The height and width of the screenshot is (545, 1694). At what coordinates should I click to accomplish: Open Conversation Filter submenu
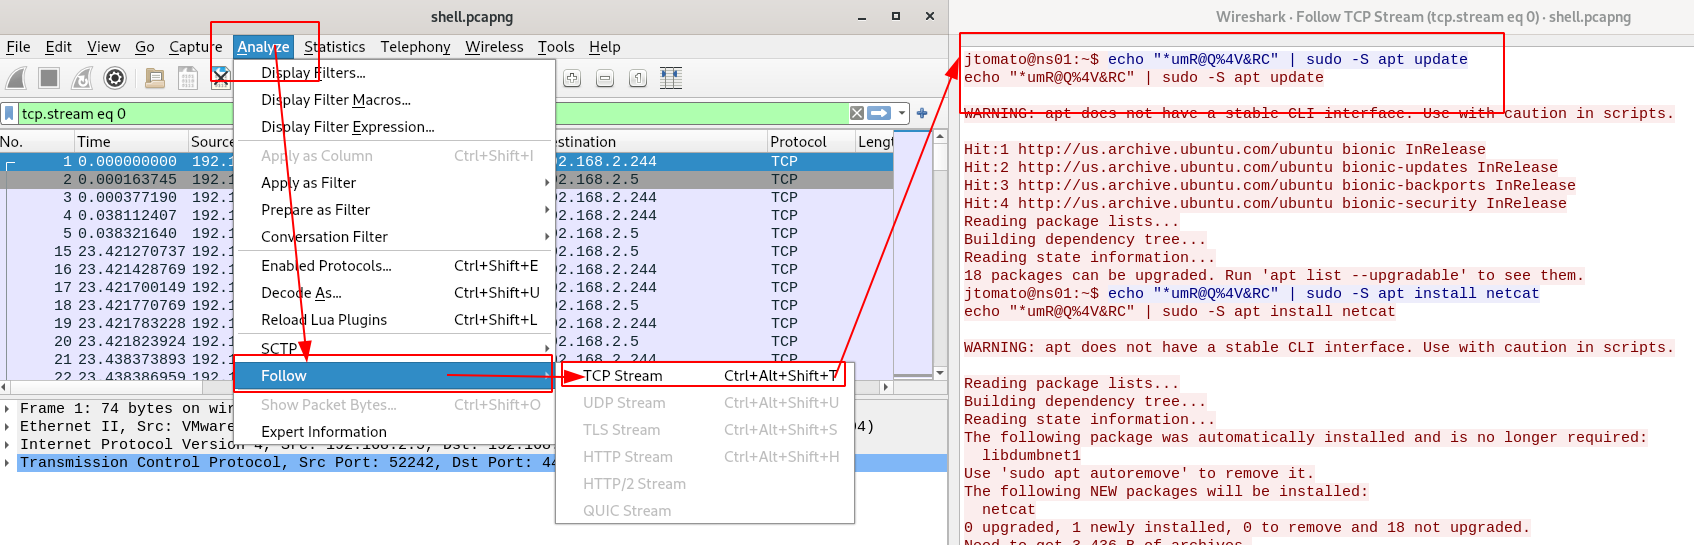click(x=394, y=236)
